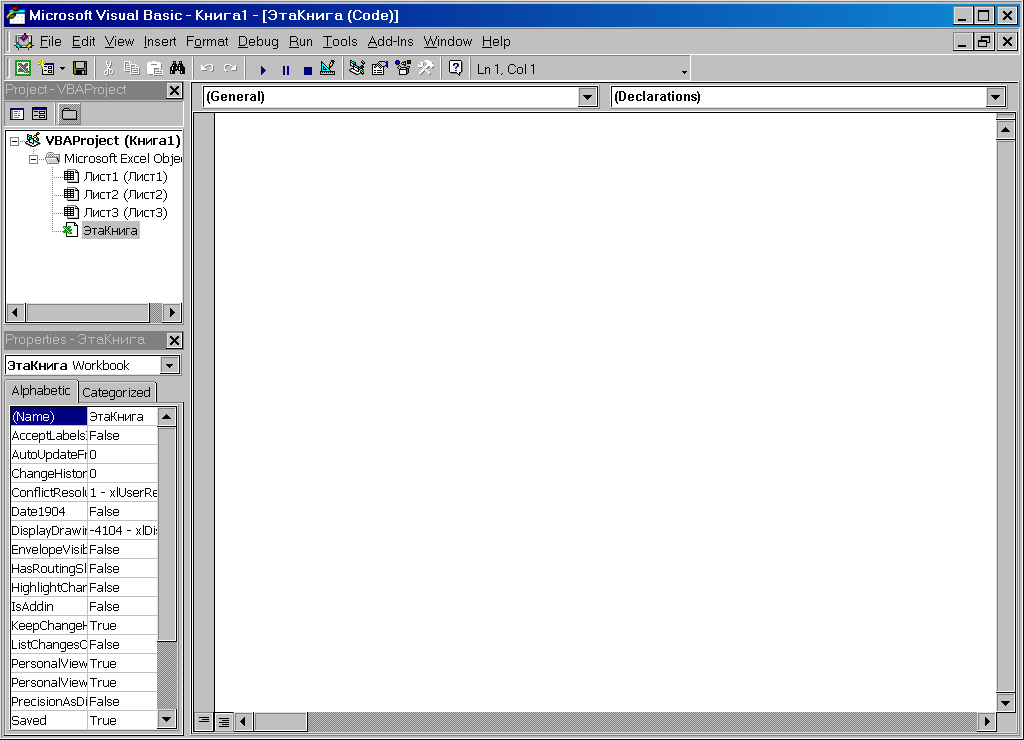Viewport: 1024px width, 740px height.
Task: Toggle Folders in Project panel
Action: click(x=69, y=114)
